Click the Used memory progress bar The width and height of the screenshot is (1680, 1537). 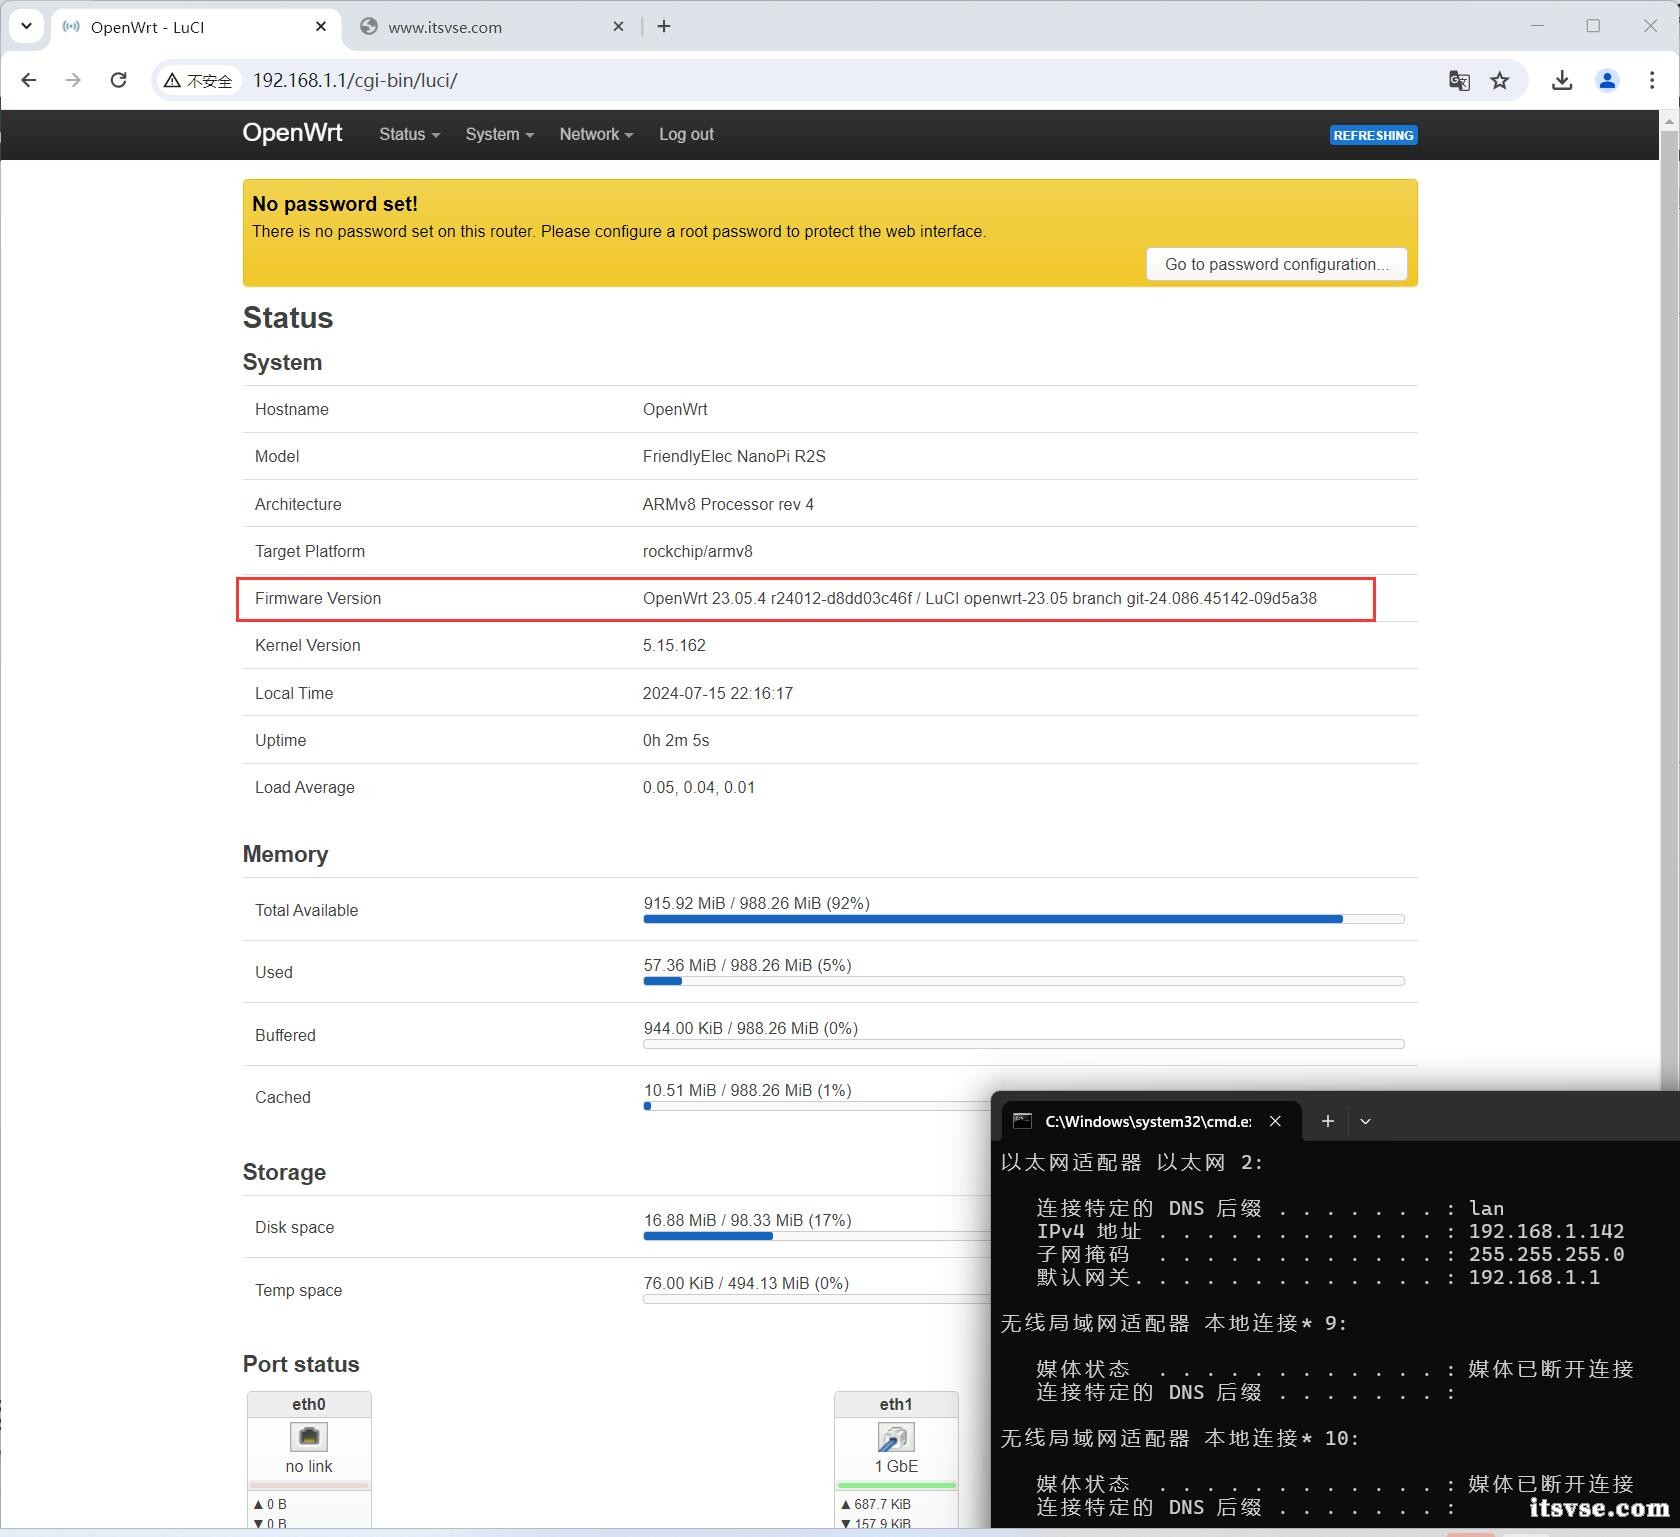pos(1024,981)
